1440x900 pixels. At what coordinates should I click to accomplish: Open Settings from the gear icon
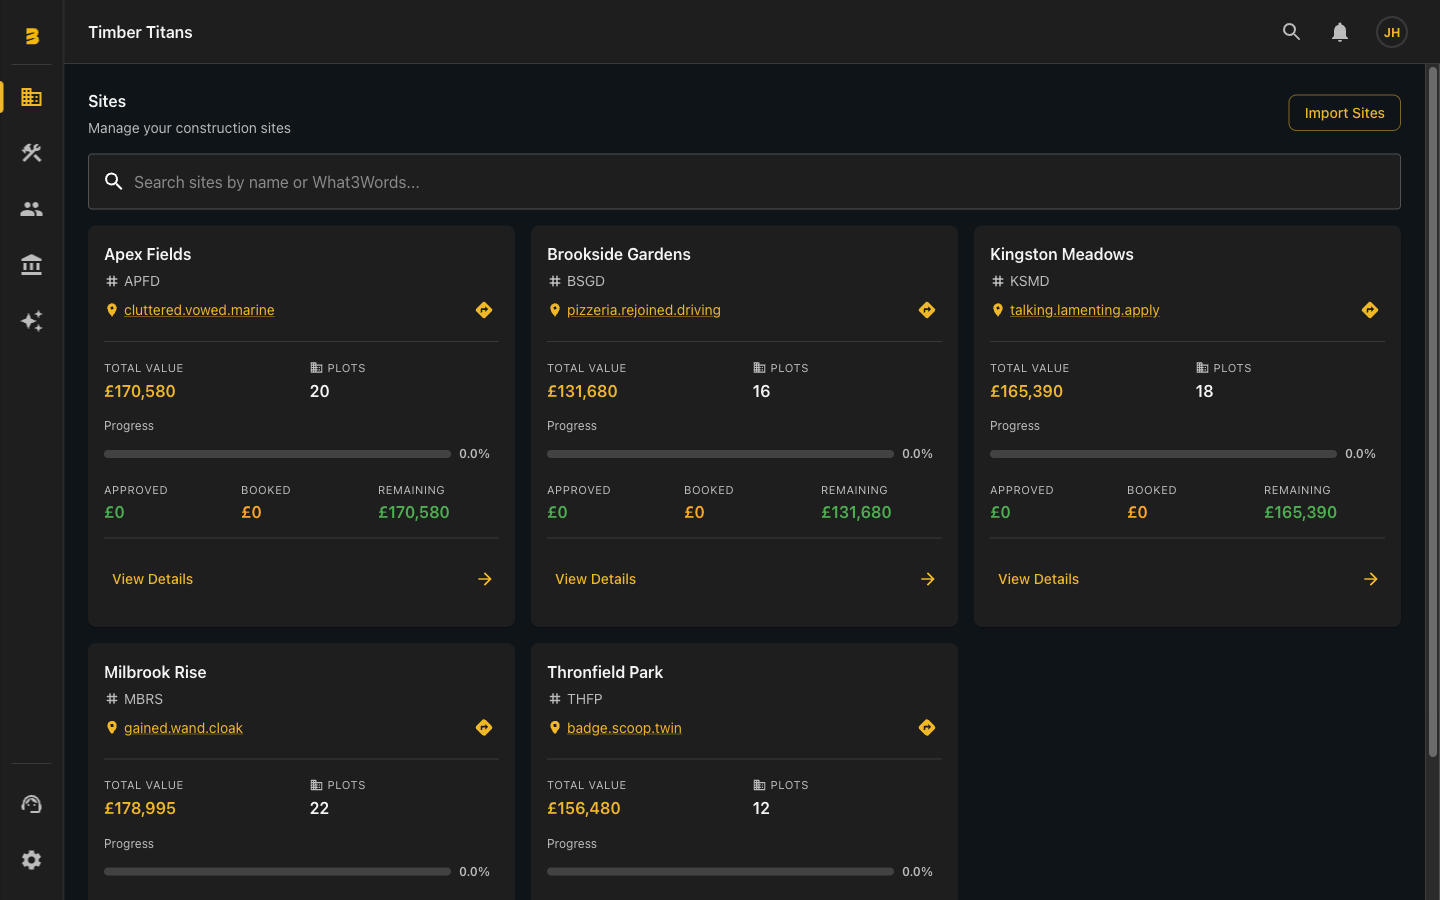(31, 860)
